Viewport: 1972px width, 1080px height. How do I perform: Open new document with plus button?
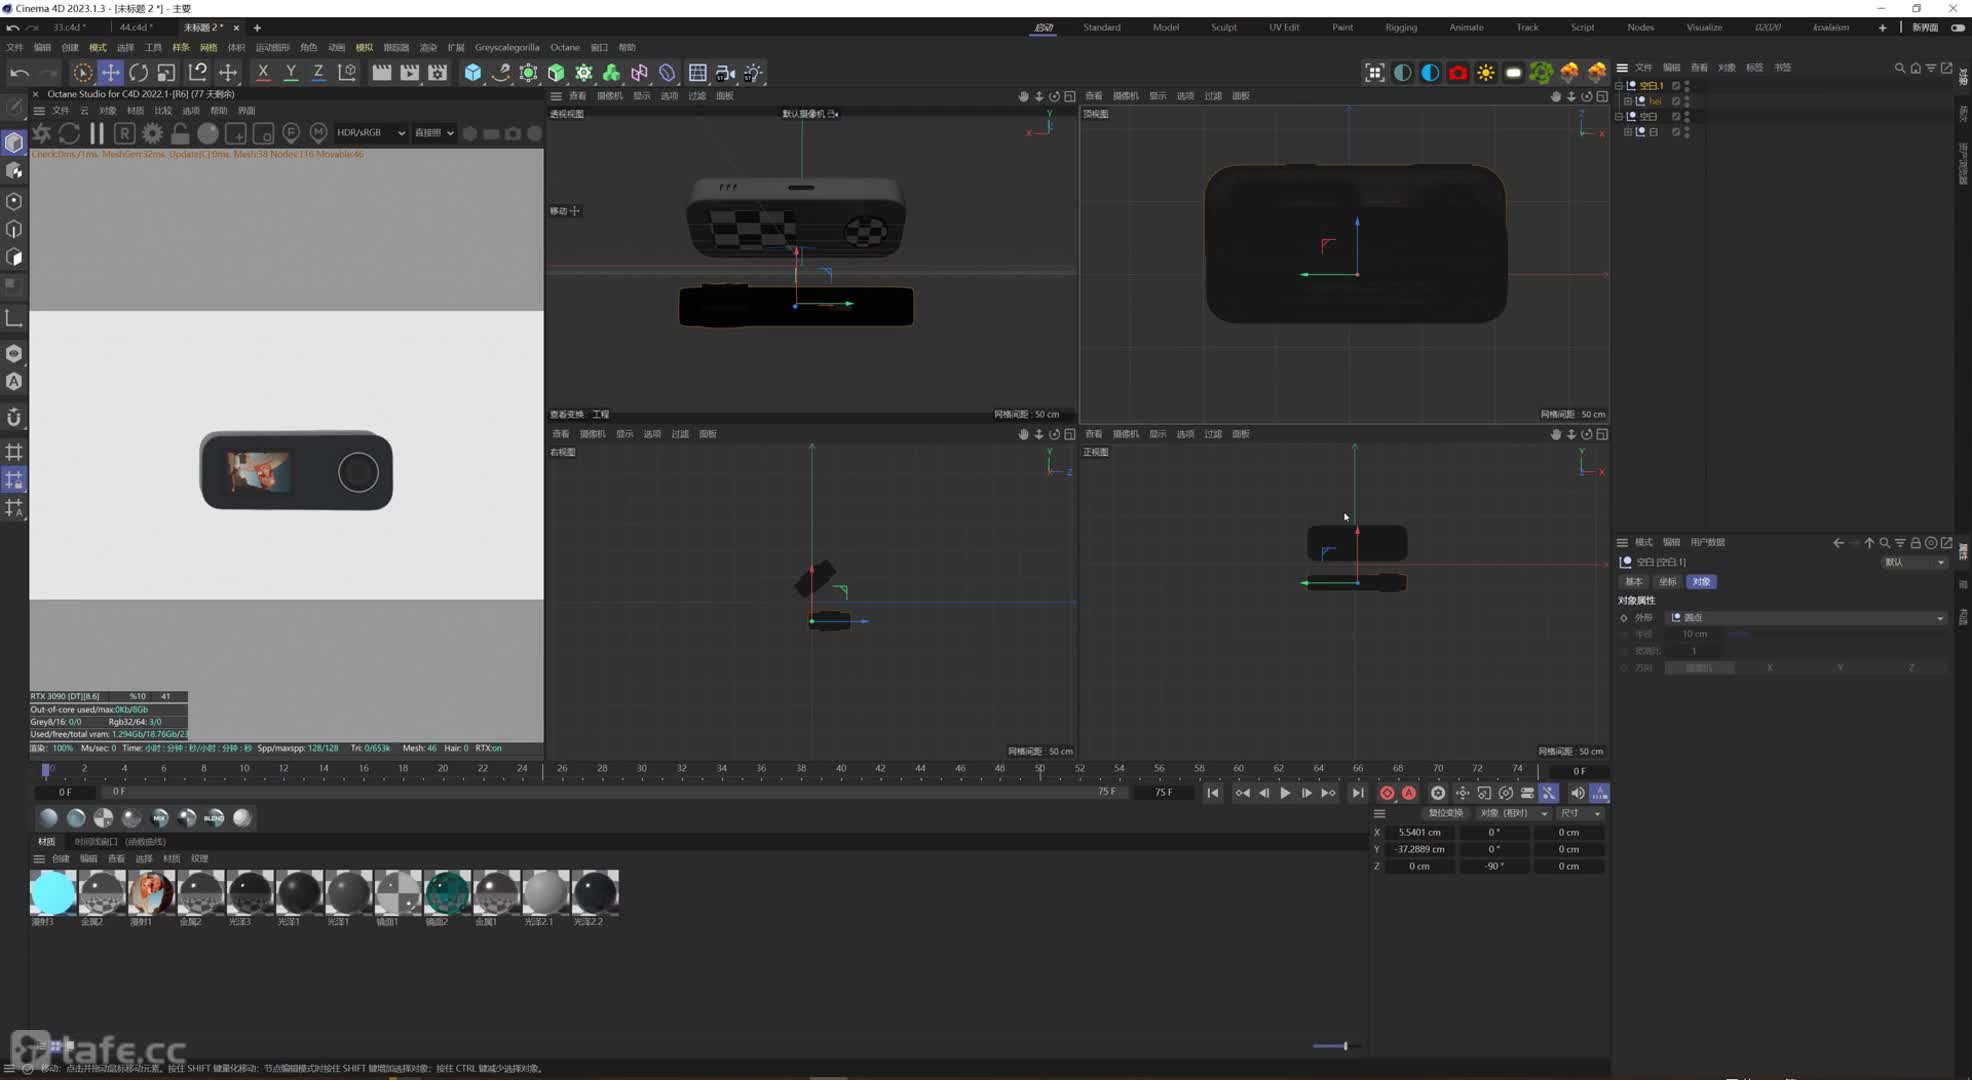(x=257, y=27)
